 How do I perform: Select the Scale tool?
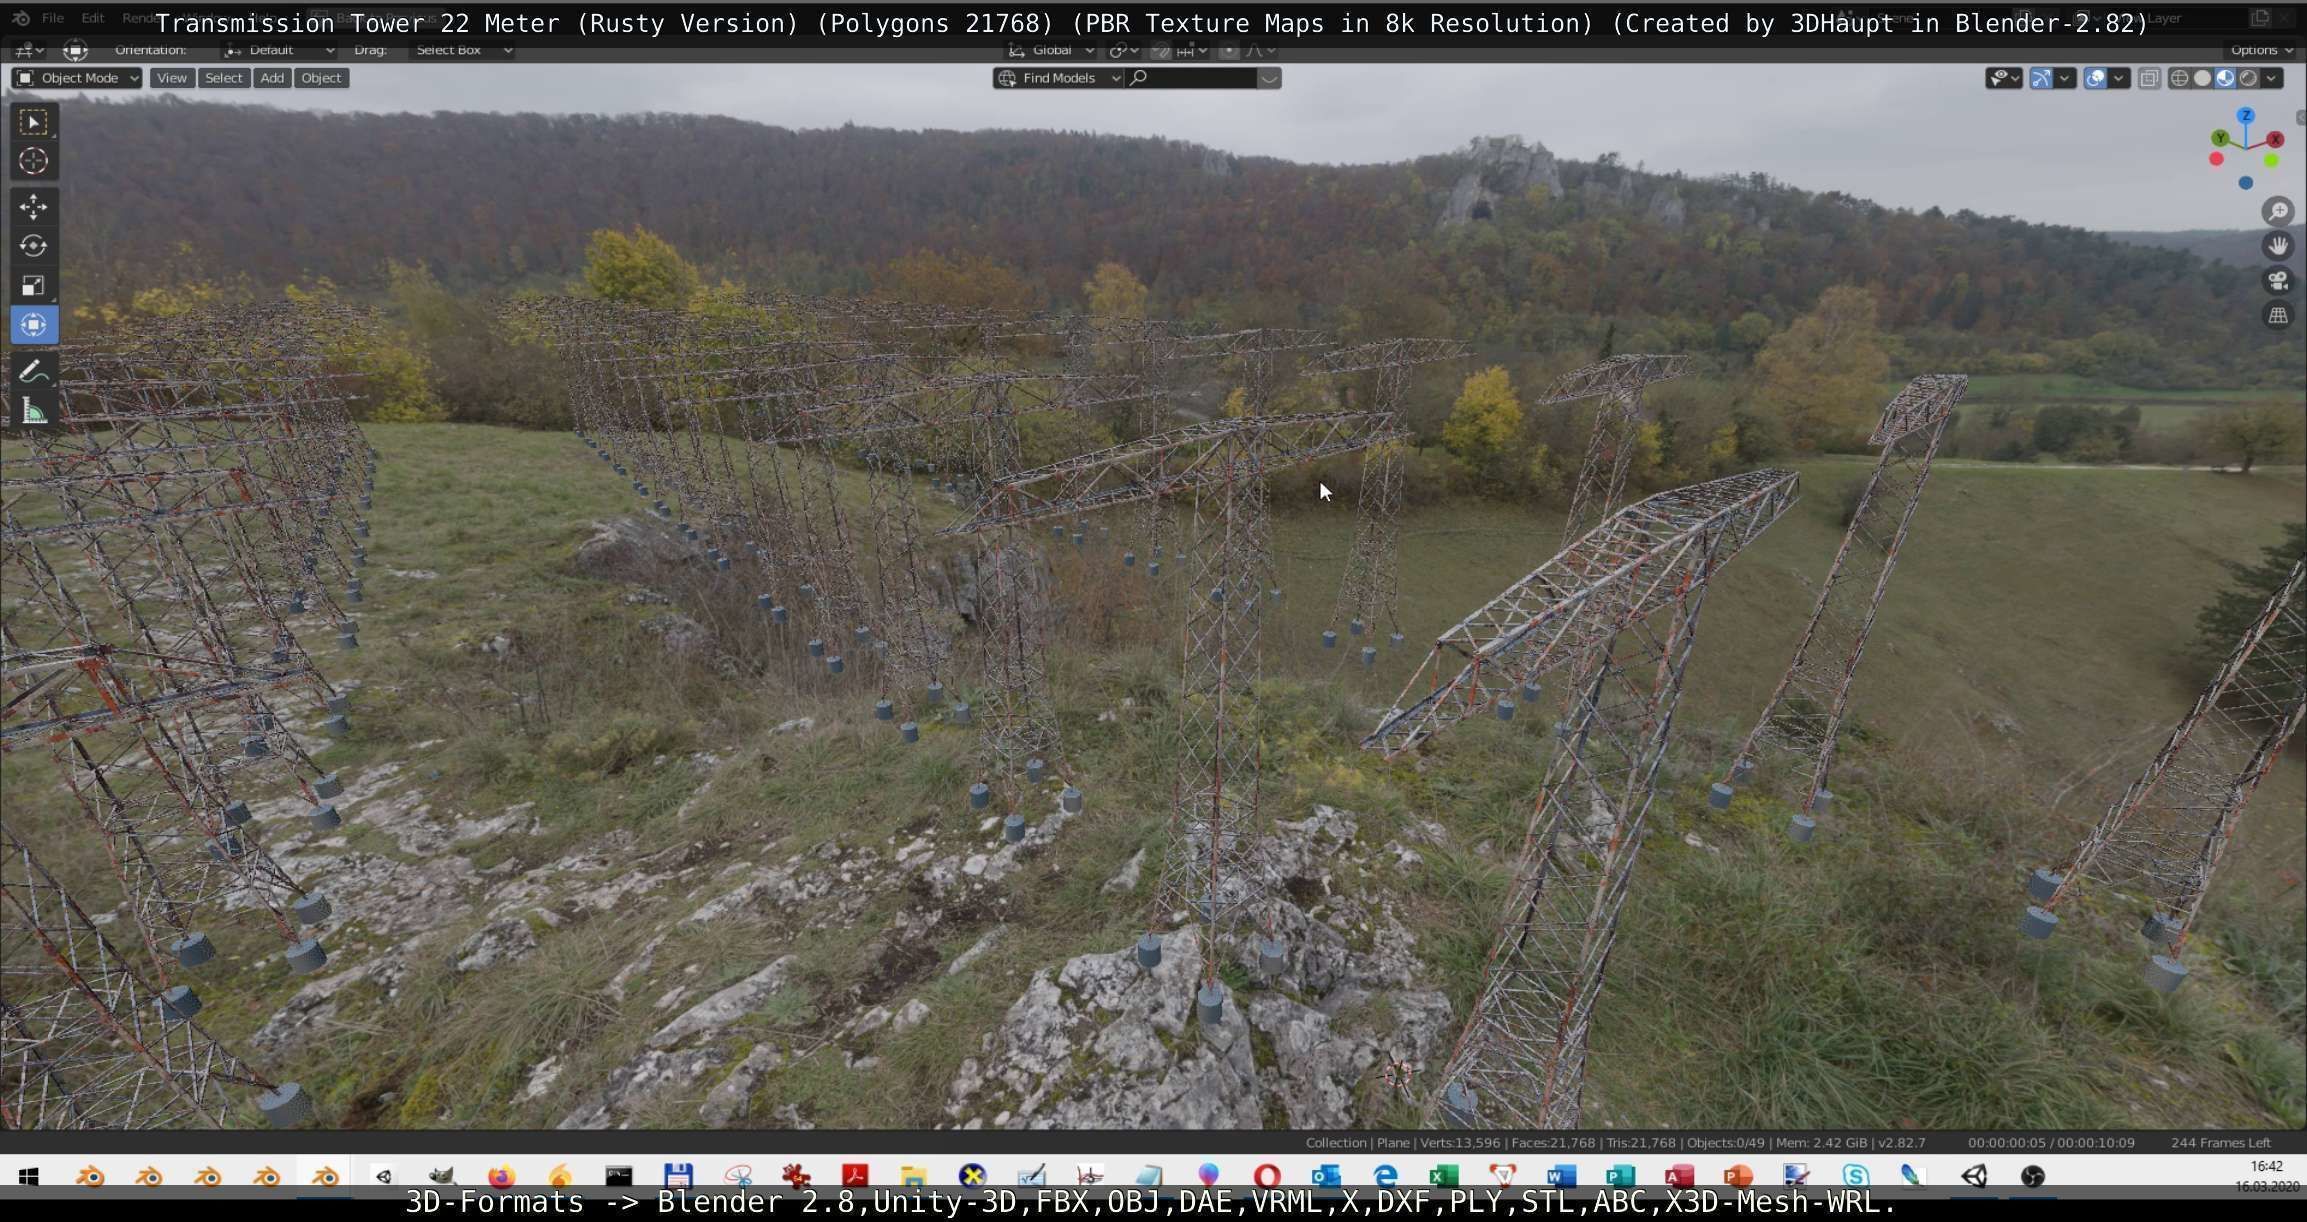pos(33,286)
